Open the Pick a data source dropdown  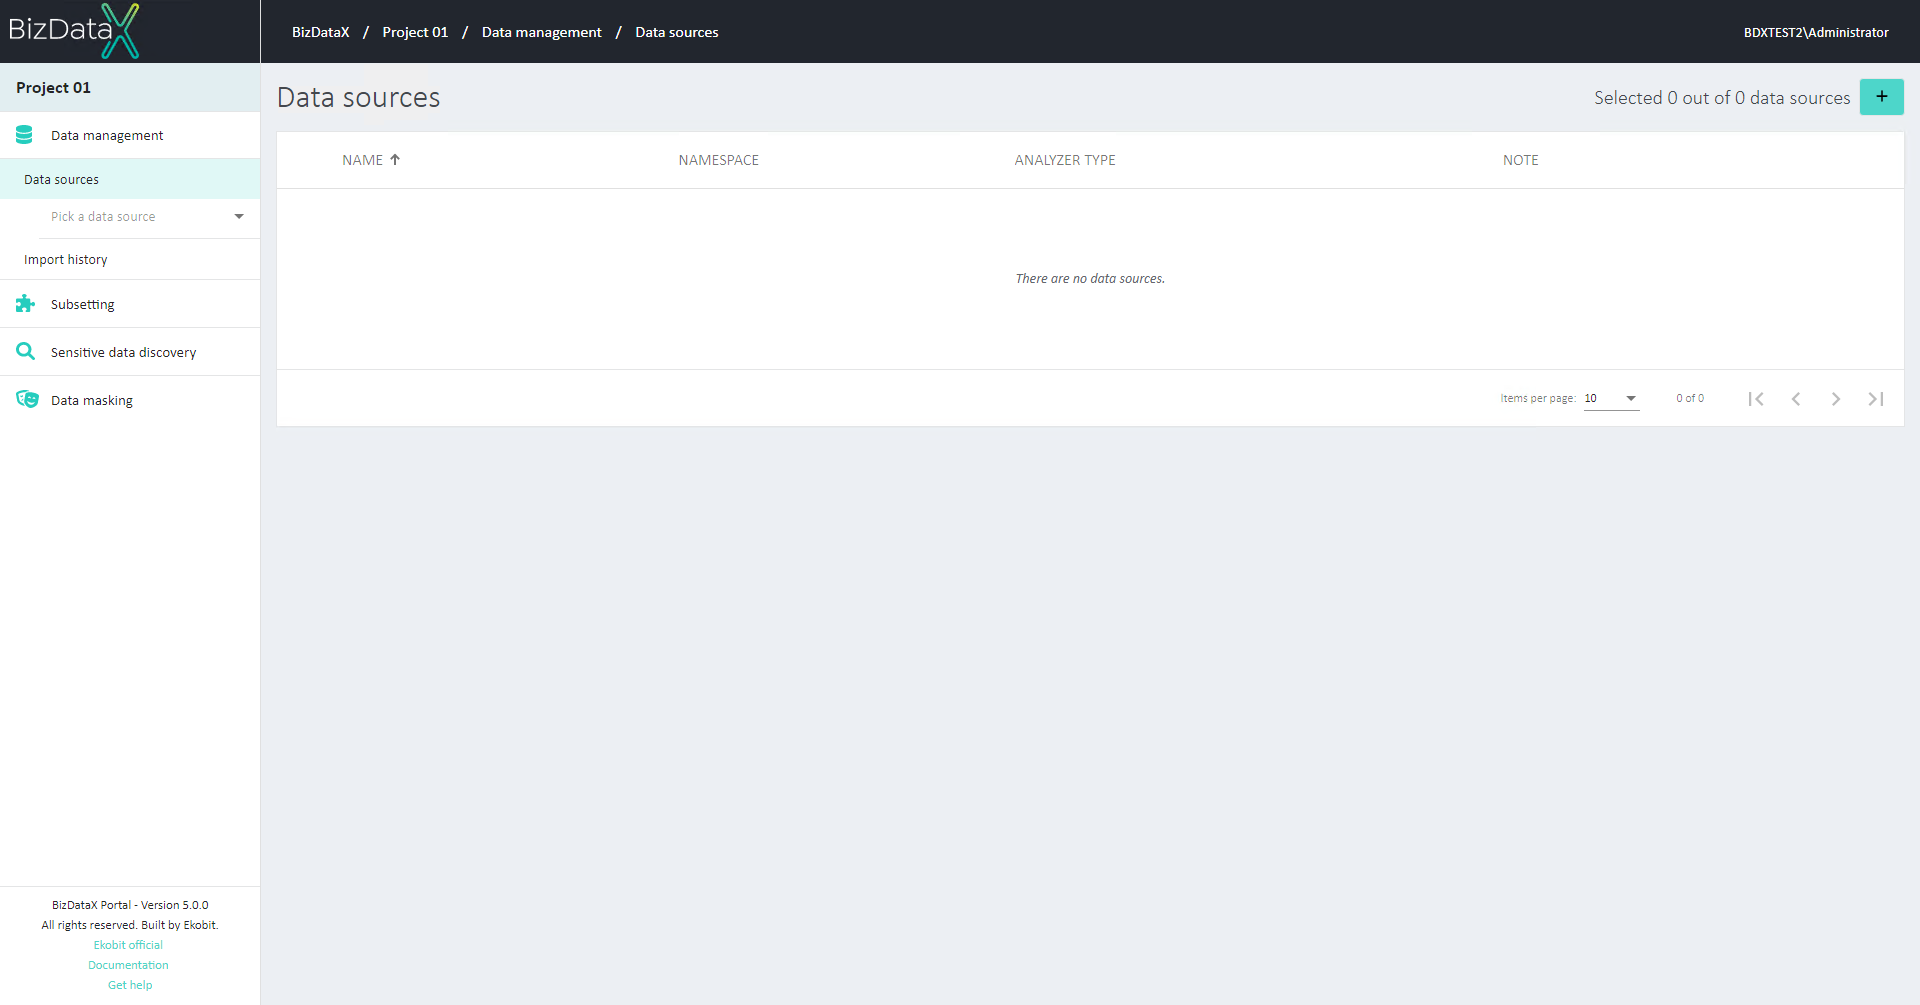click(148, 217)
